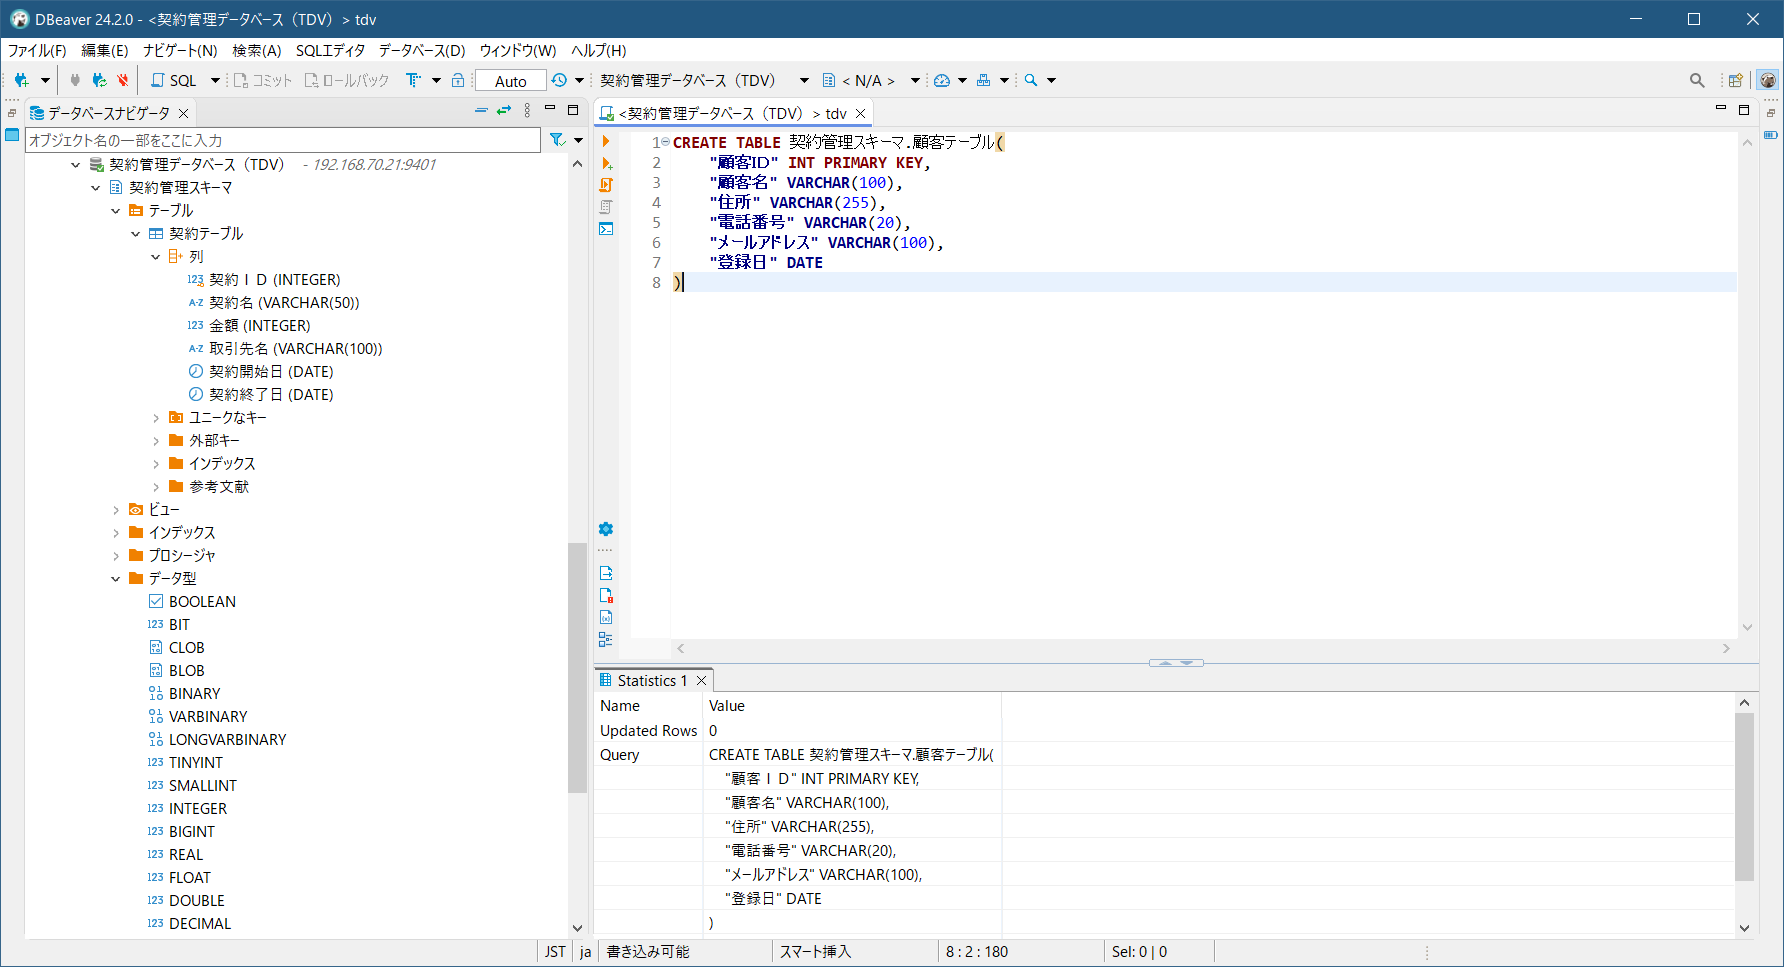Open the 編集(E) menu
This screenshot has width=1784, height=967.
pos(104,50)
